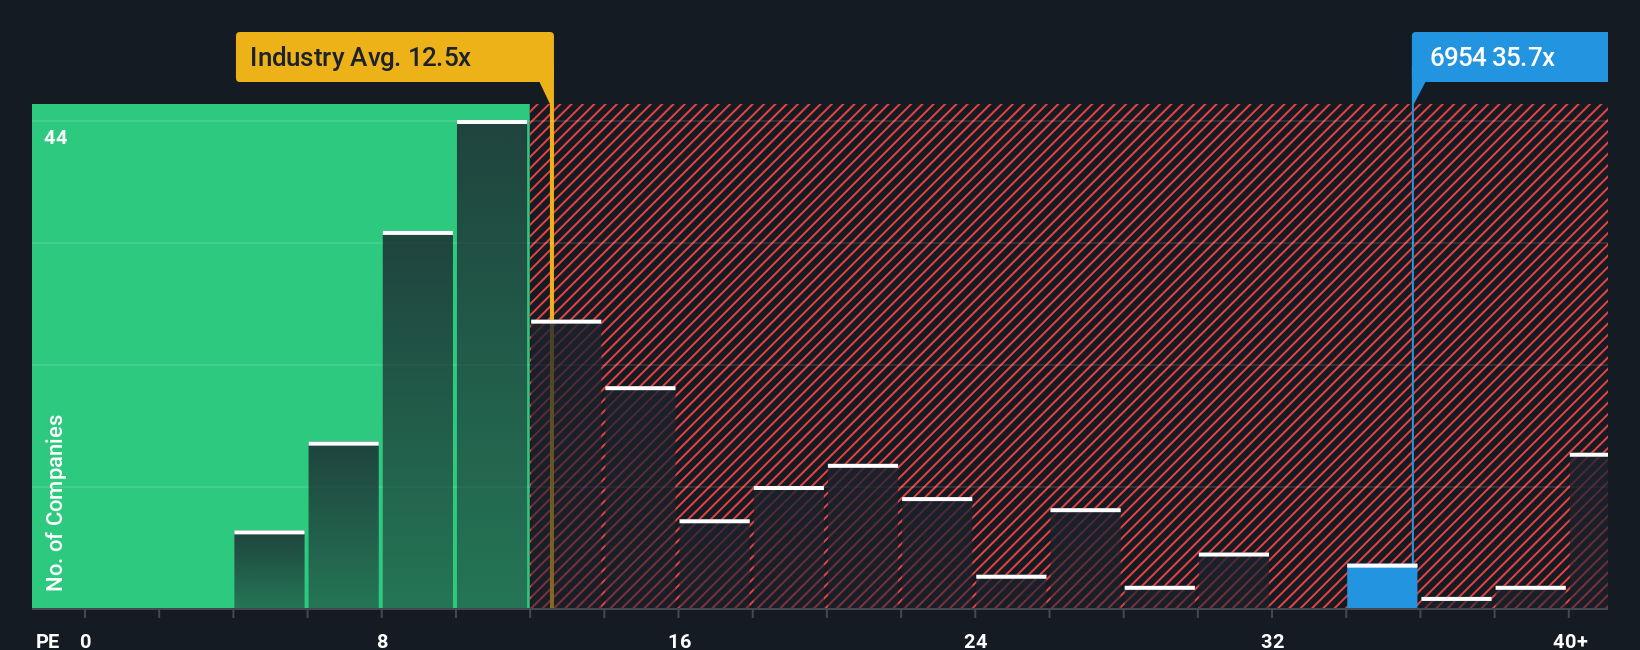Image resolution: width=1640 pixels, height=650 pixels.
Task: Click the last bar above the 40+ tick
Action: point(1589,531)
